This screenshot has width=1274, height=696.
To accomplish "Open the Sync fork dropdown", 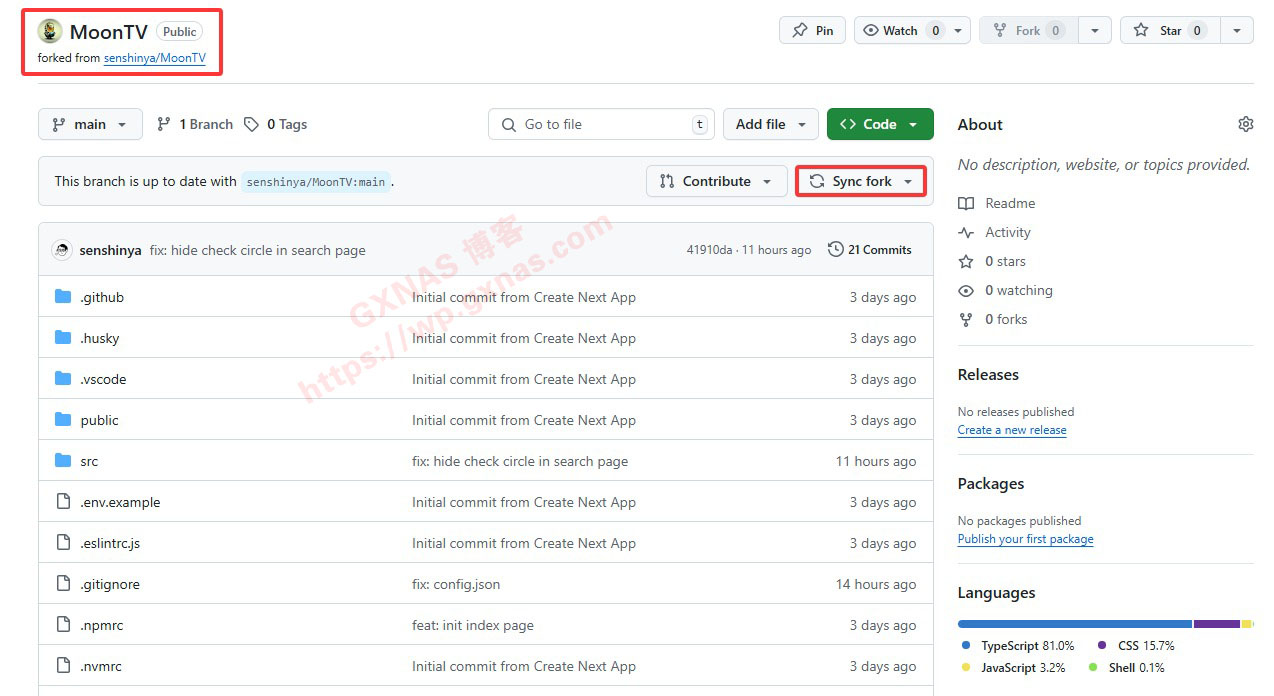I will (861, 181).
